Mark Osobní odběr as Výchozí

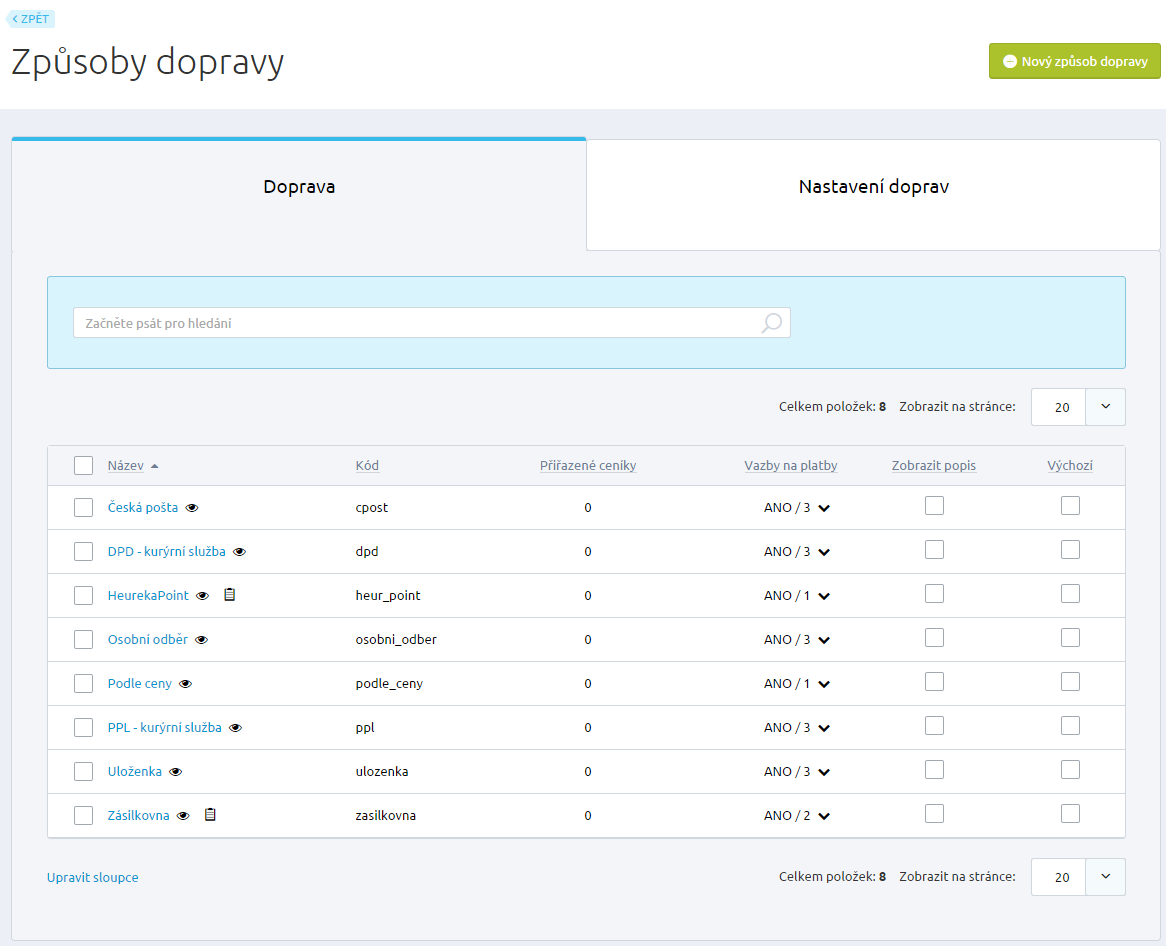point(1070,637)
